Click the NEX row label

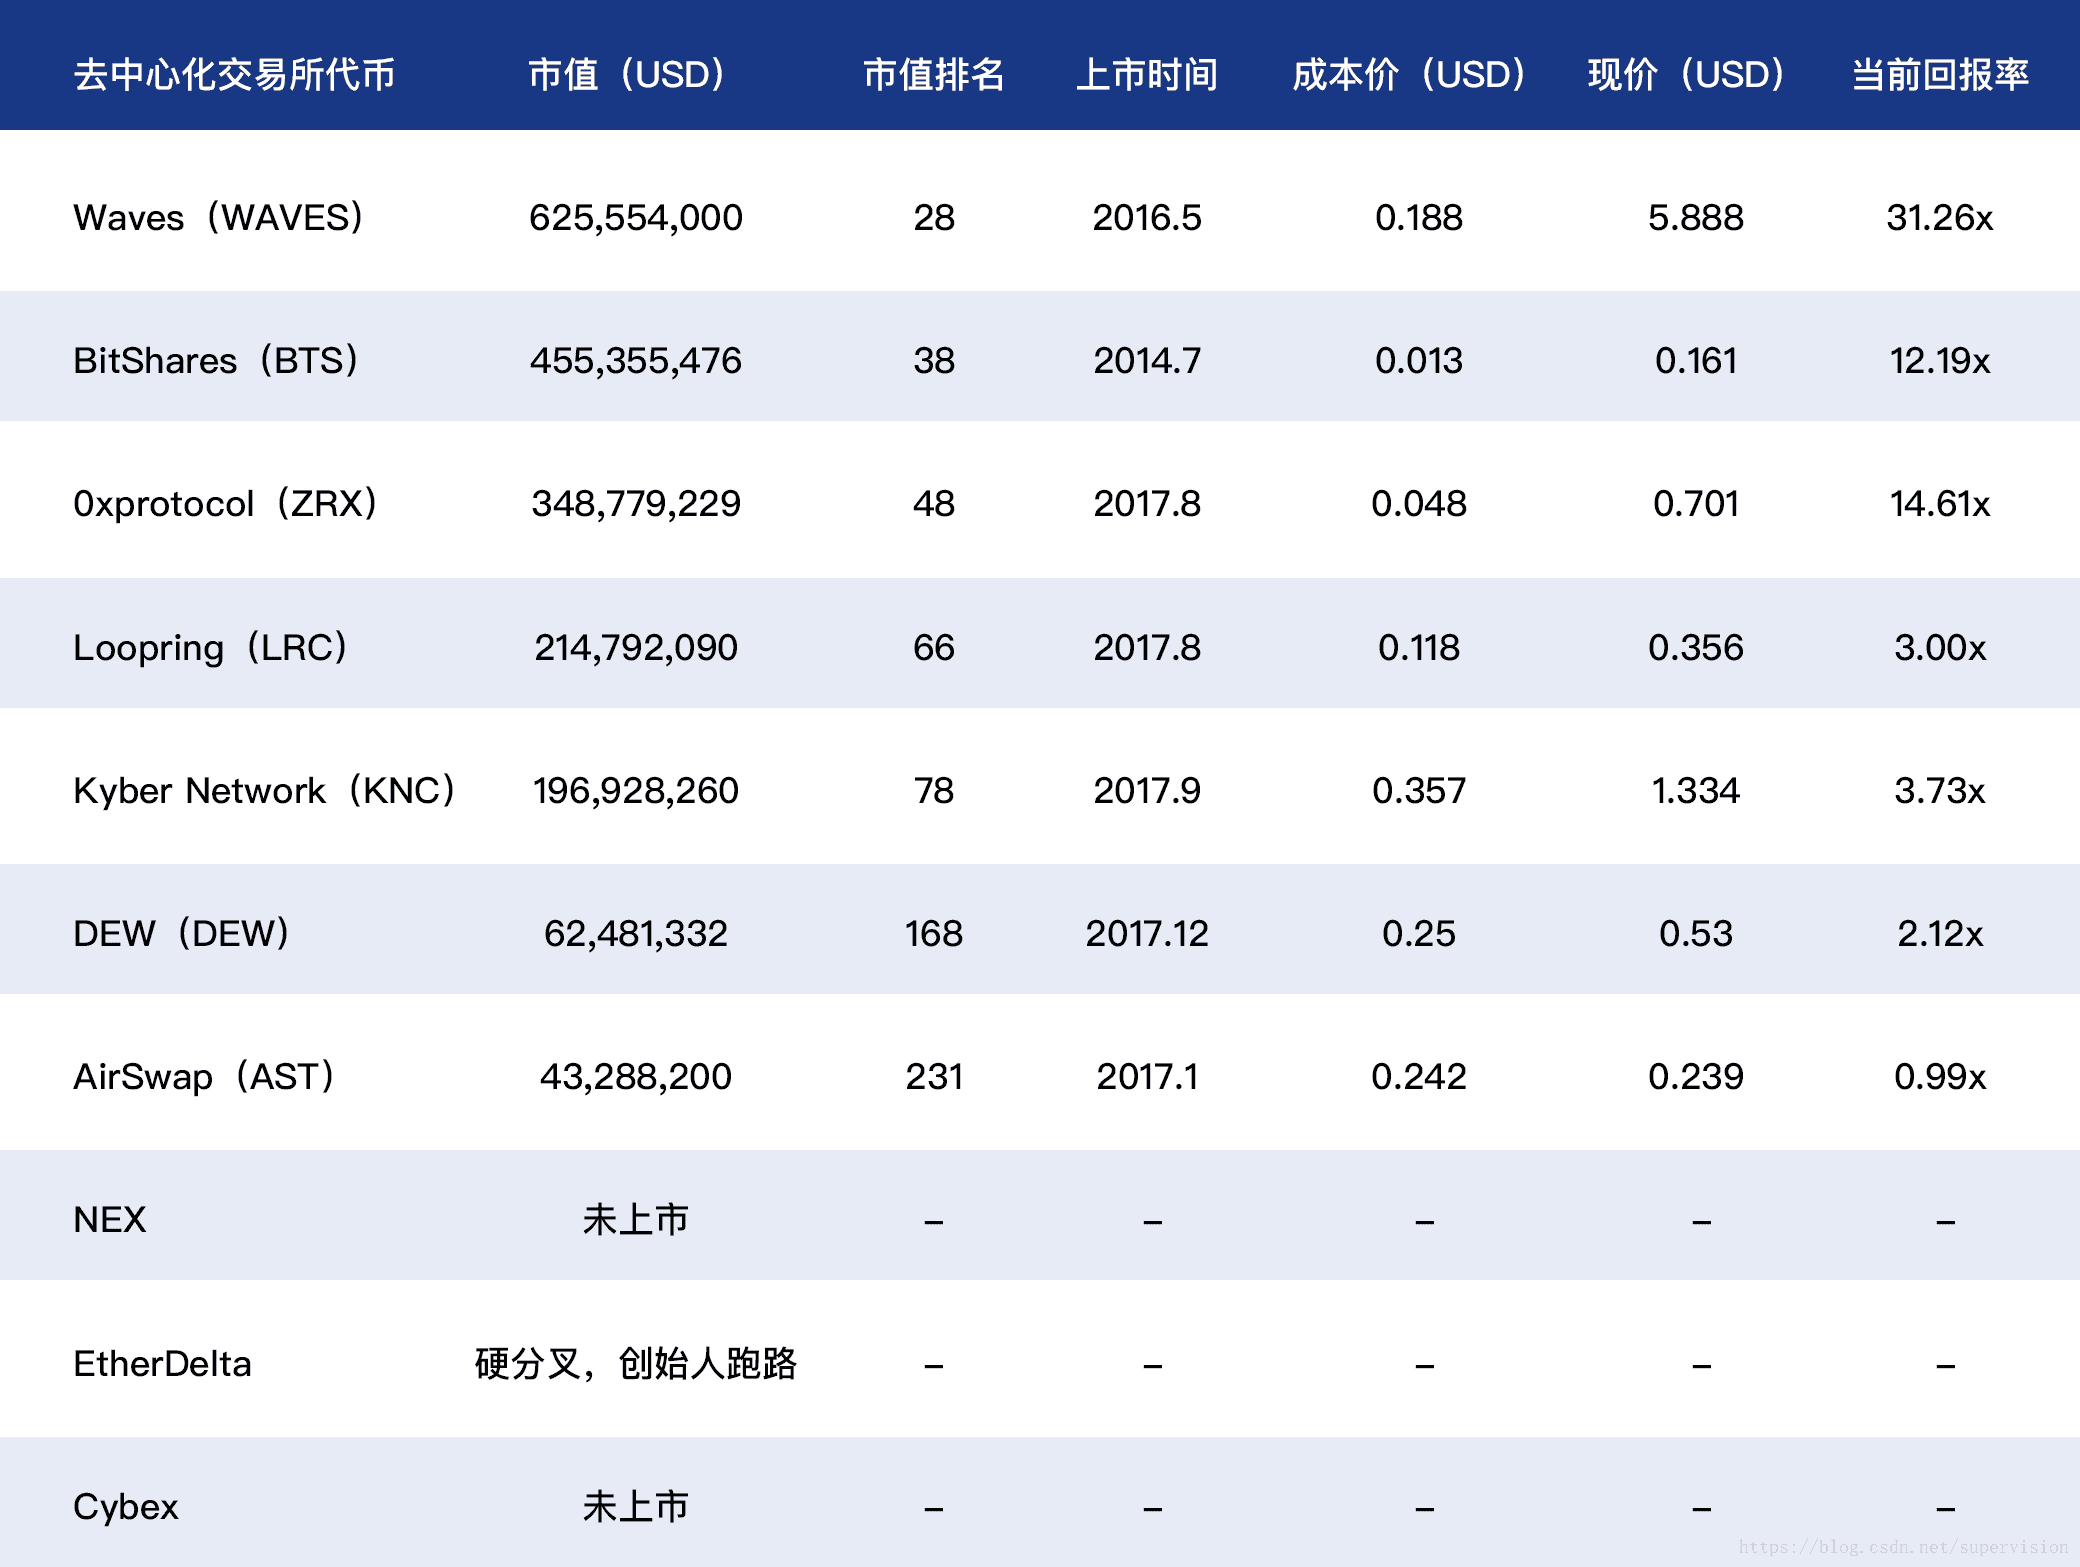point(110,1220)
